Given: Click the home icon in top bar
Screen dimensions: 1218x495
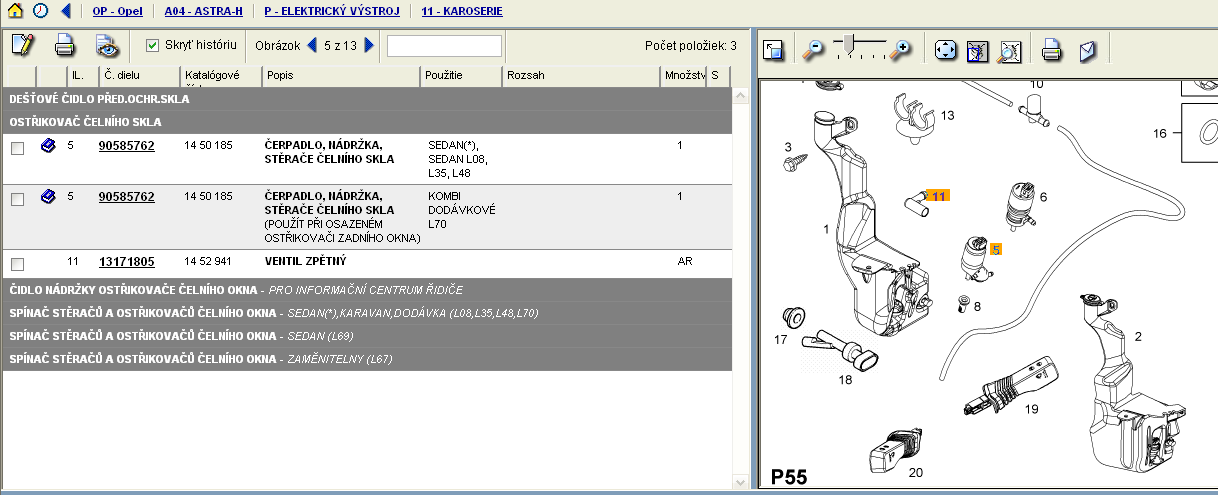Looking at the screenshot, I should 15,11.
